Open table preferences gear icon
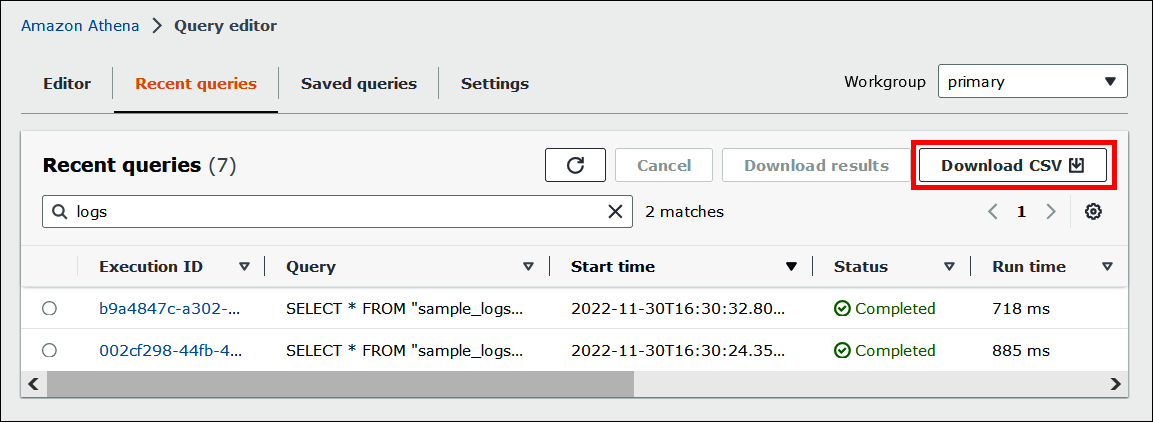 click(1093, 212)
